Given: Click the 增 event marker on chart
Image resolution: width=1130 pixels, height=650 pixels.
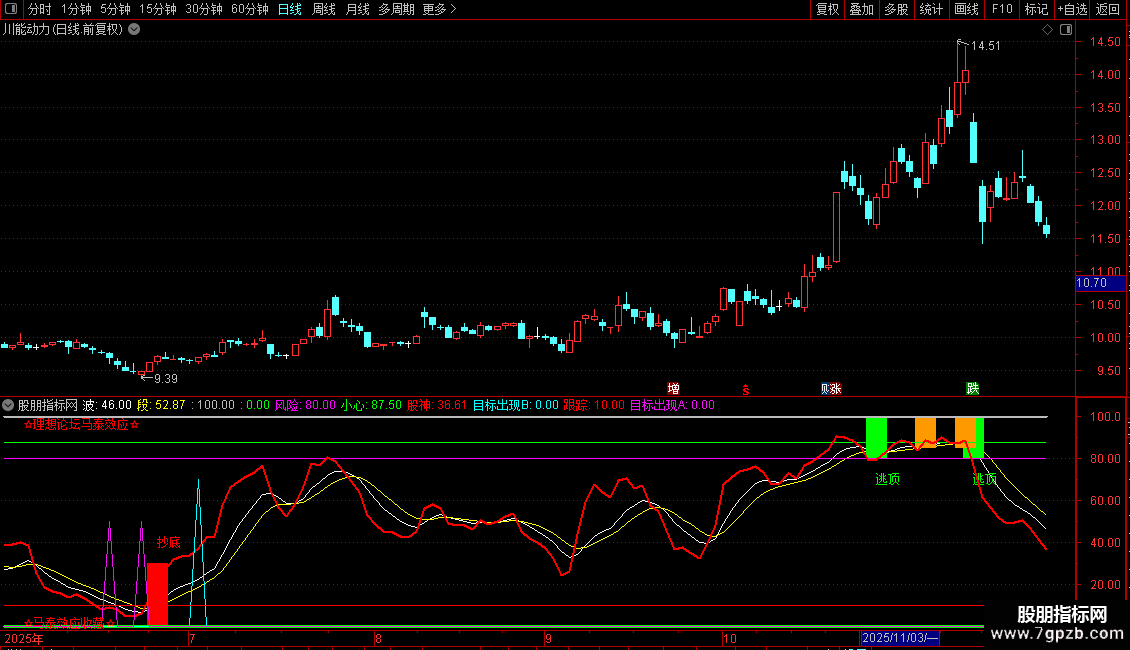Looking at the screenshot, I should click(673, 388).
